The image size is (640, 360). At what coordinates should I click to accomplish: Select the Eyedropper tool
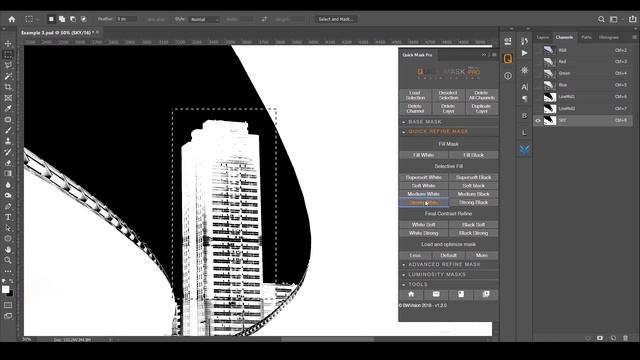click(8, 109)
